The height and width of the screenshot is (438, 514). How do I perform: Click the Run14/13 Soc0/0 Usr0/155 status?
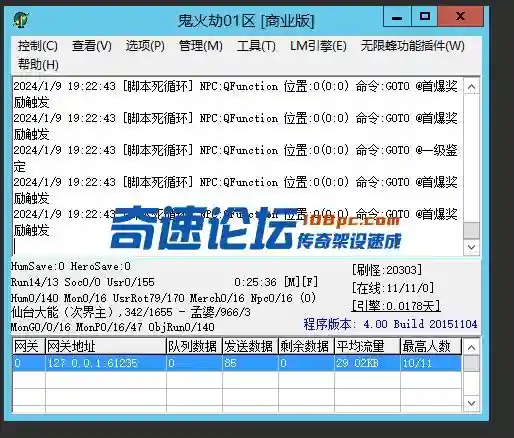click(83, 282)
